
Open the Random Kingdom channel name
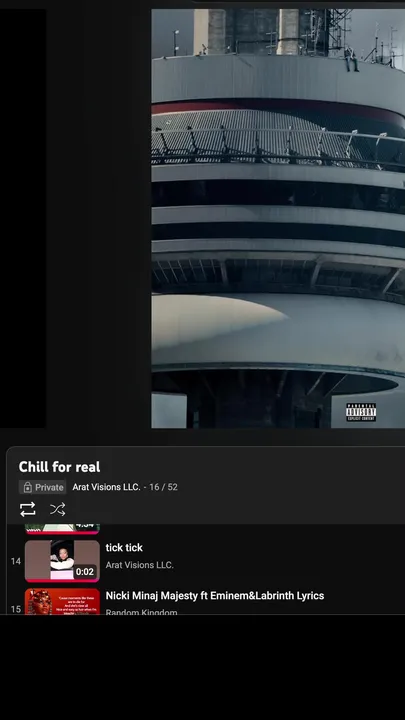[x=141, y=612]
